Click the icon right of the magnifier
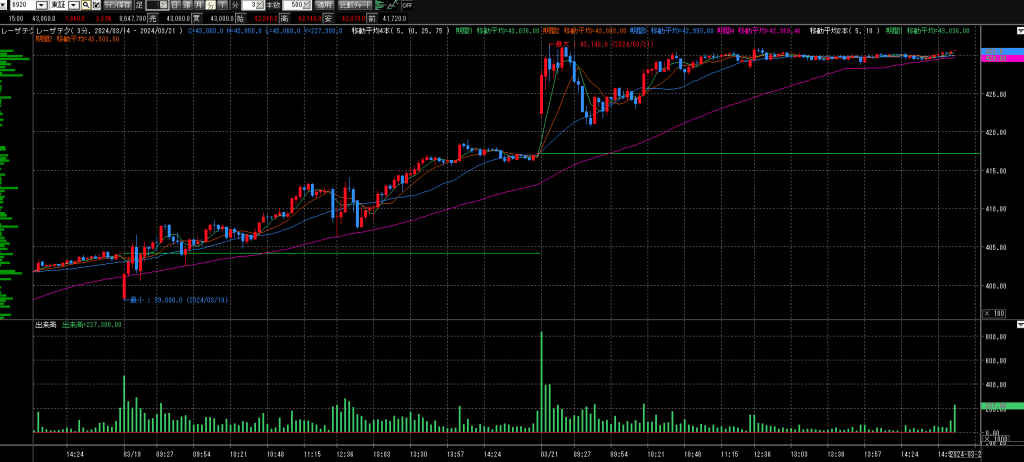Screen dimensions: 1024x462 coord(96,5)
